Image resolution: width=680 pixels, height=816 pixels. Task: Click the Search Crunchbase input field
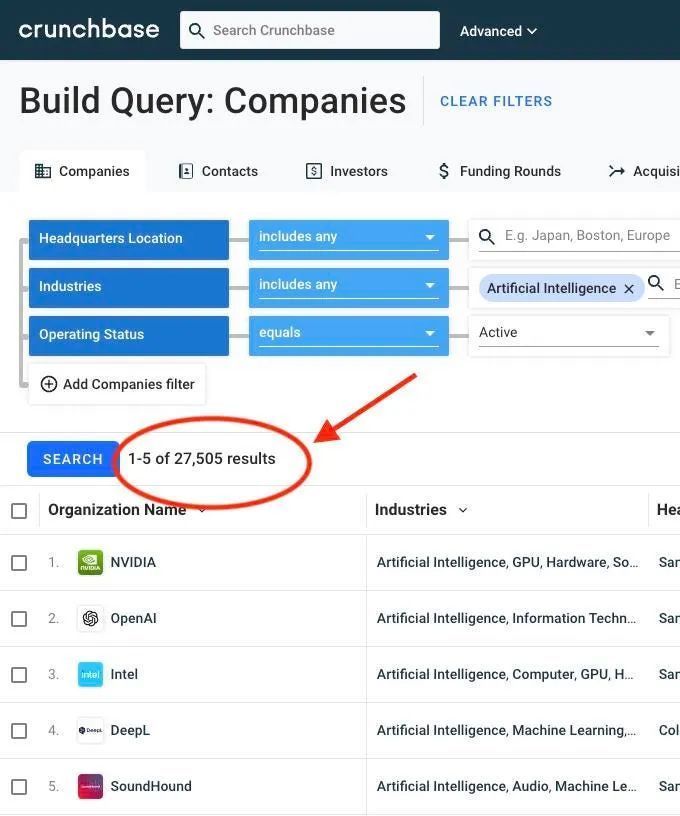[320, 30]
